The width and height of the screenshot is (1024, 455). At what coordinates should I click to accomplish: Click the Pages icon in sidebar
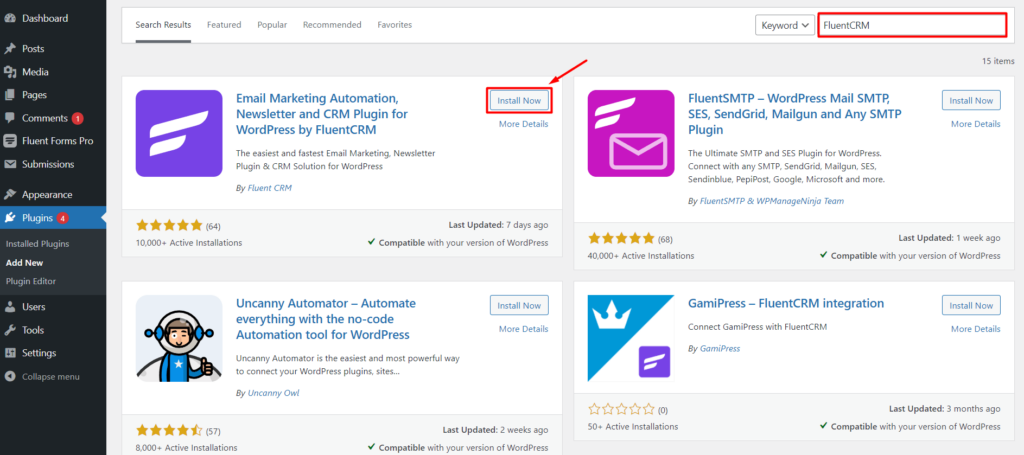coord(10,95)
